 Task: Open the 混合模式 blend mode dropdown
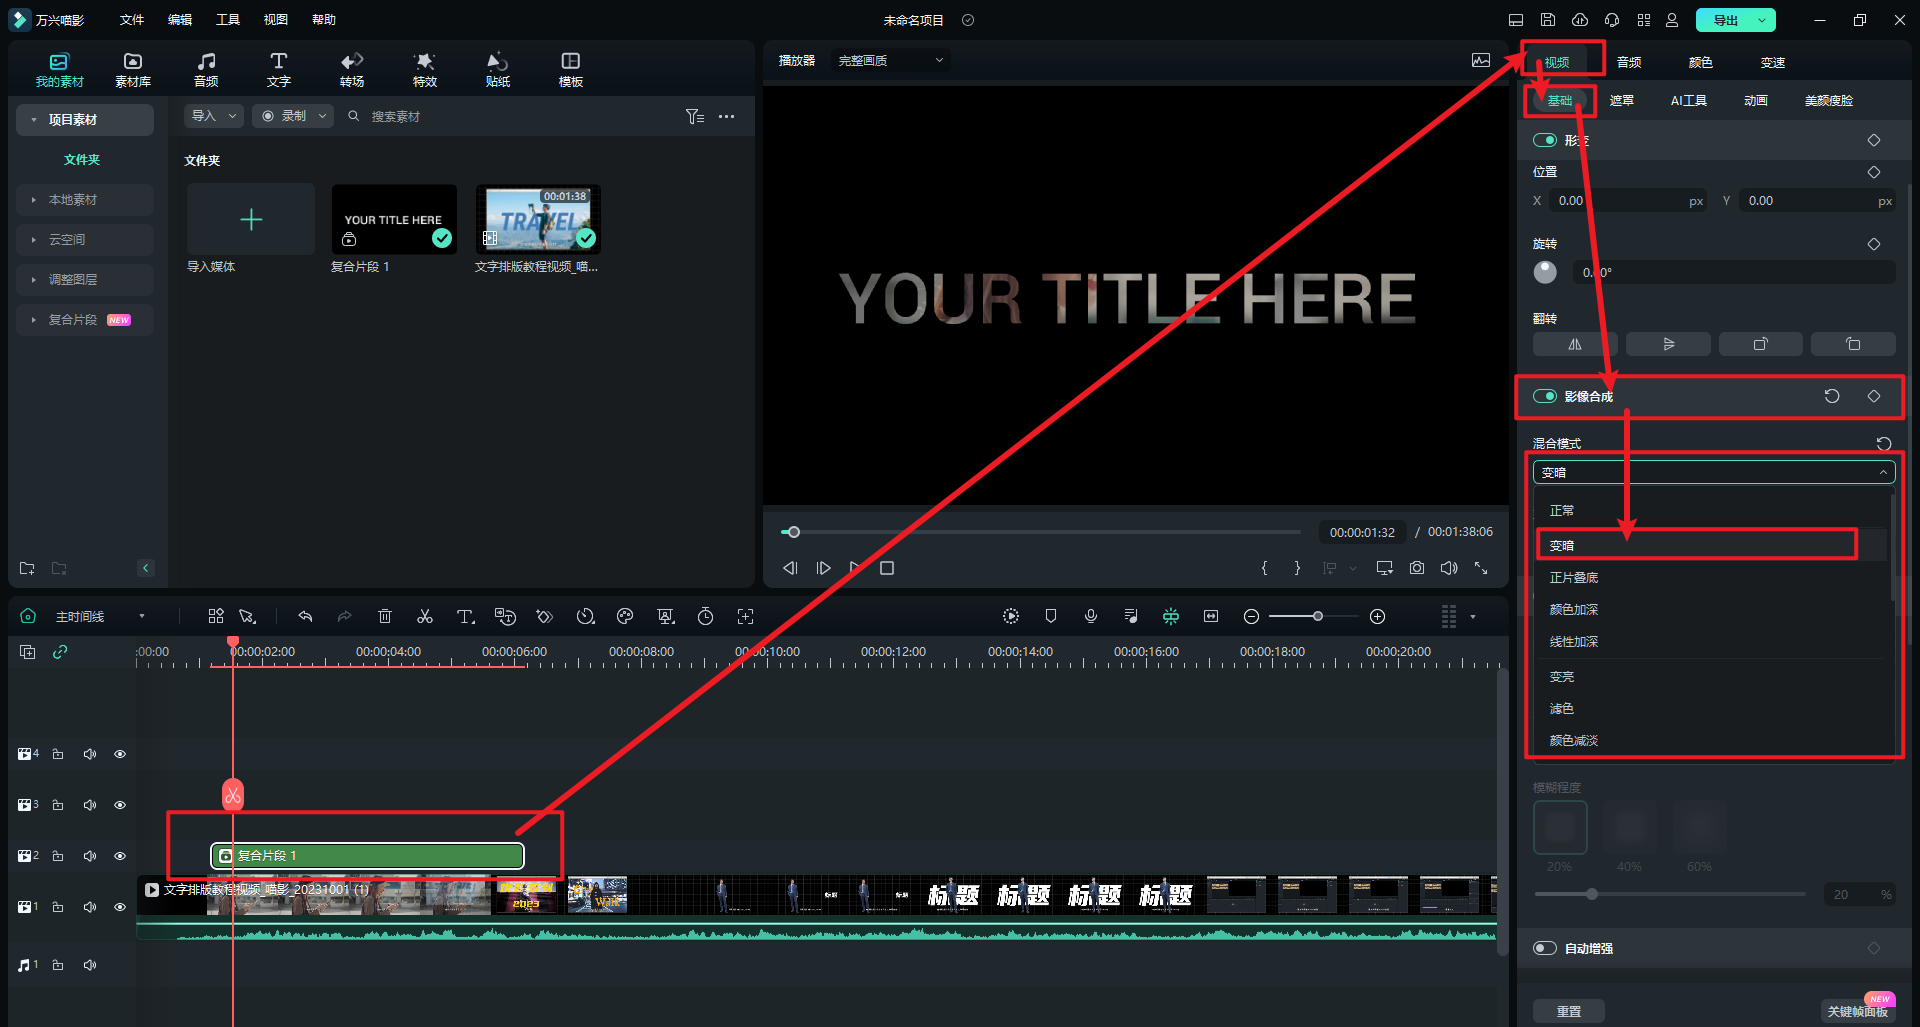click(1714, 472)
